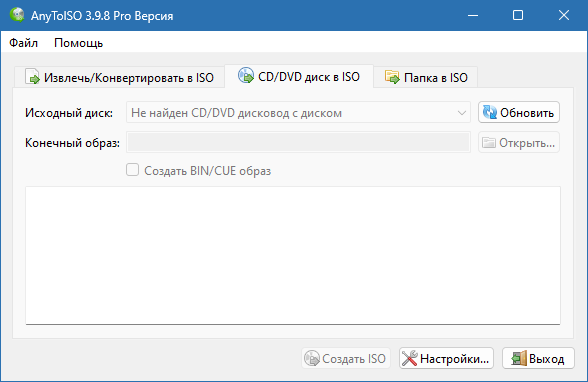This screenshot has height=382, width=588.
Task: Minimize the AnyToISO window
Action: coord(473,15)
